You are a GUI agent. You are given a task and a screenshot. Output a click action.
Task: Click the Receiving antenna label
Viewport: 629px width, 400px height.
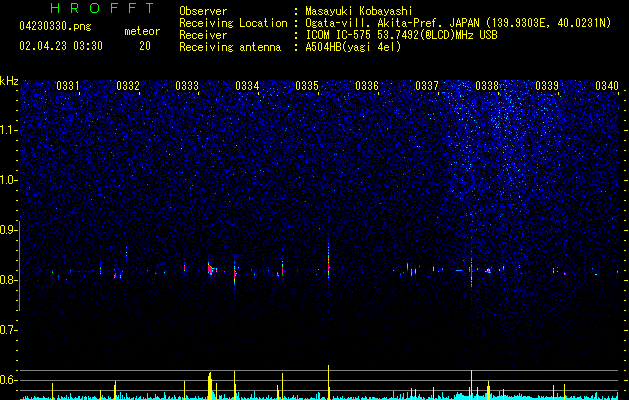pyautogui.click(x=230, y=47)
